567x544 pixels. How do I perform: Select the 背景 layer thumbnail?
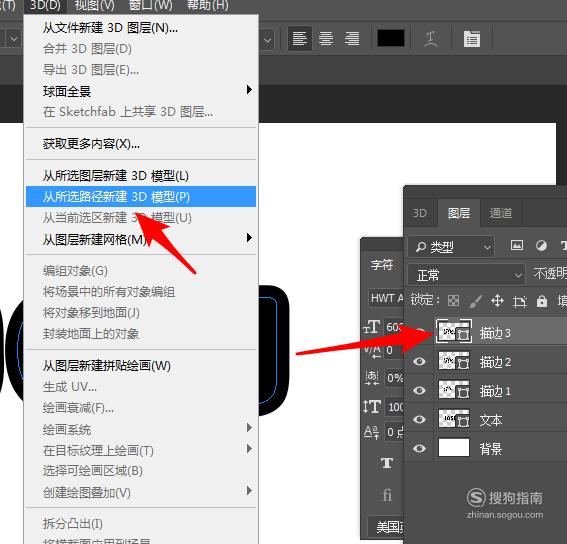[454, 448]
